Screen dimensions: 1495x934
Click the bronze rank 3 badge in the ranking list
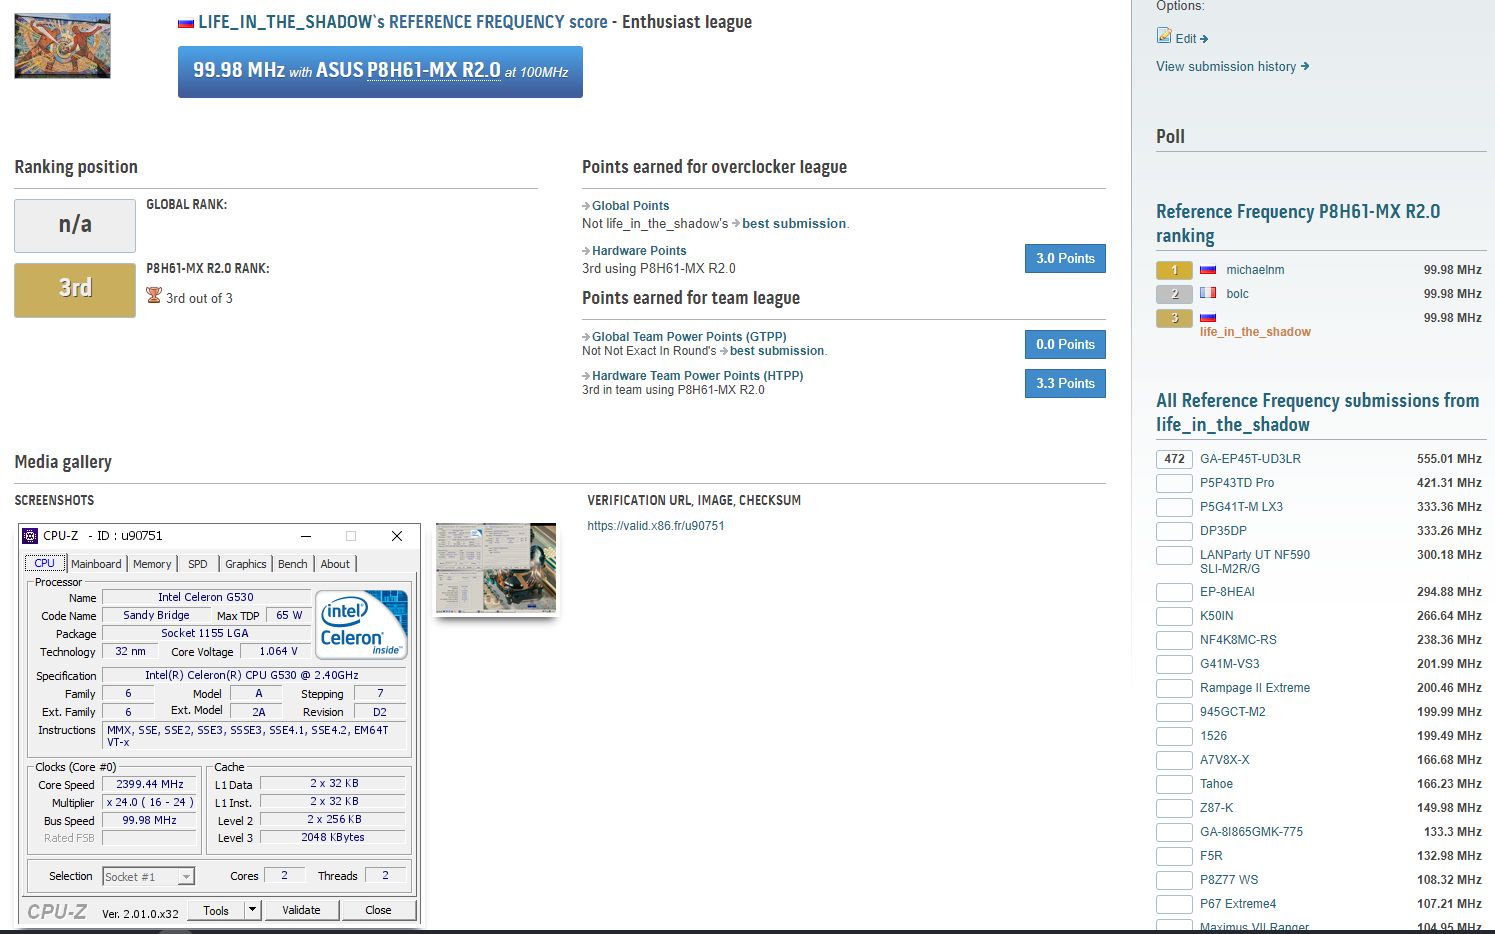point(1174,318)
